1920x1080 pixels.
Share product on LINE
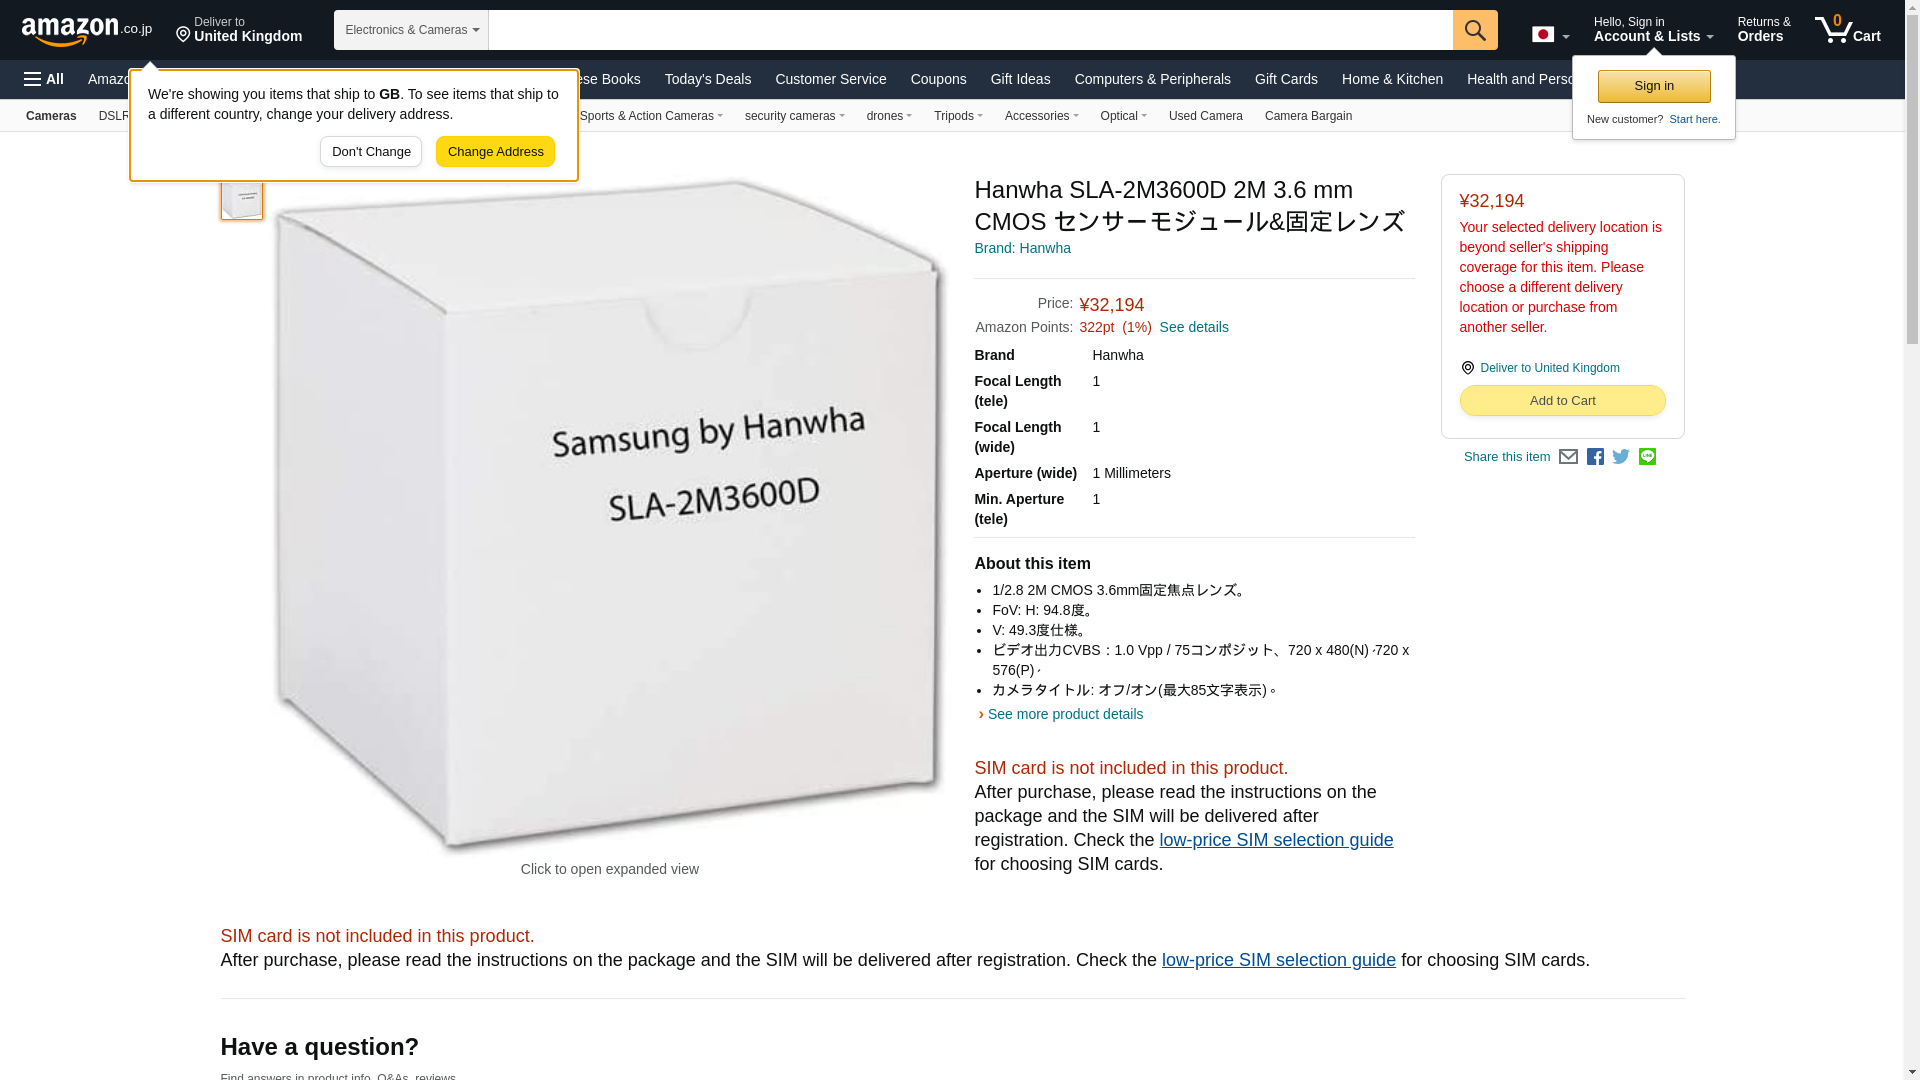click(x=1647, y=457)
